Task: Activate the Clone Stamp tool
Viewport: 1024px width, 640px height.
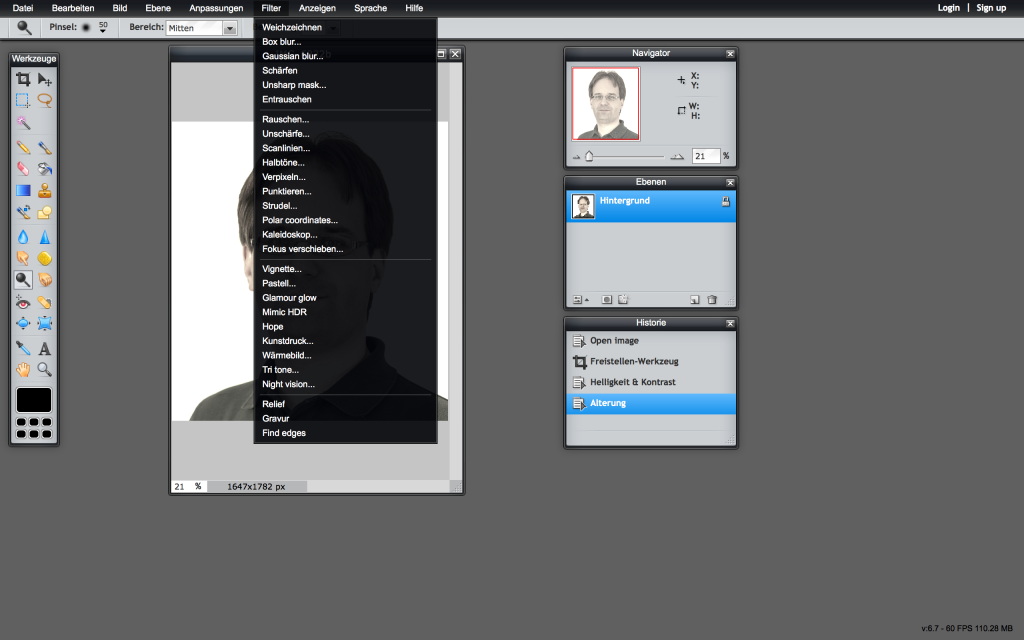Action: [x=45, y=190]
